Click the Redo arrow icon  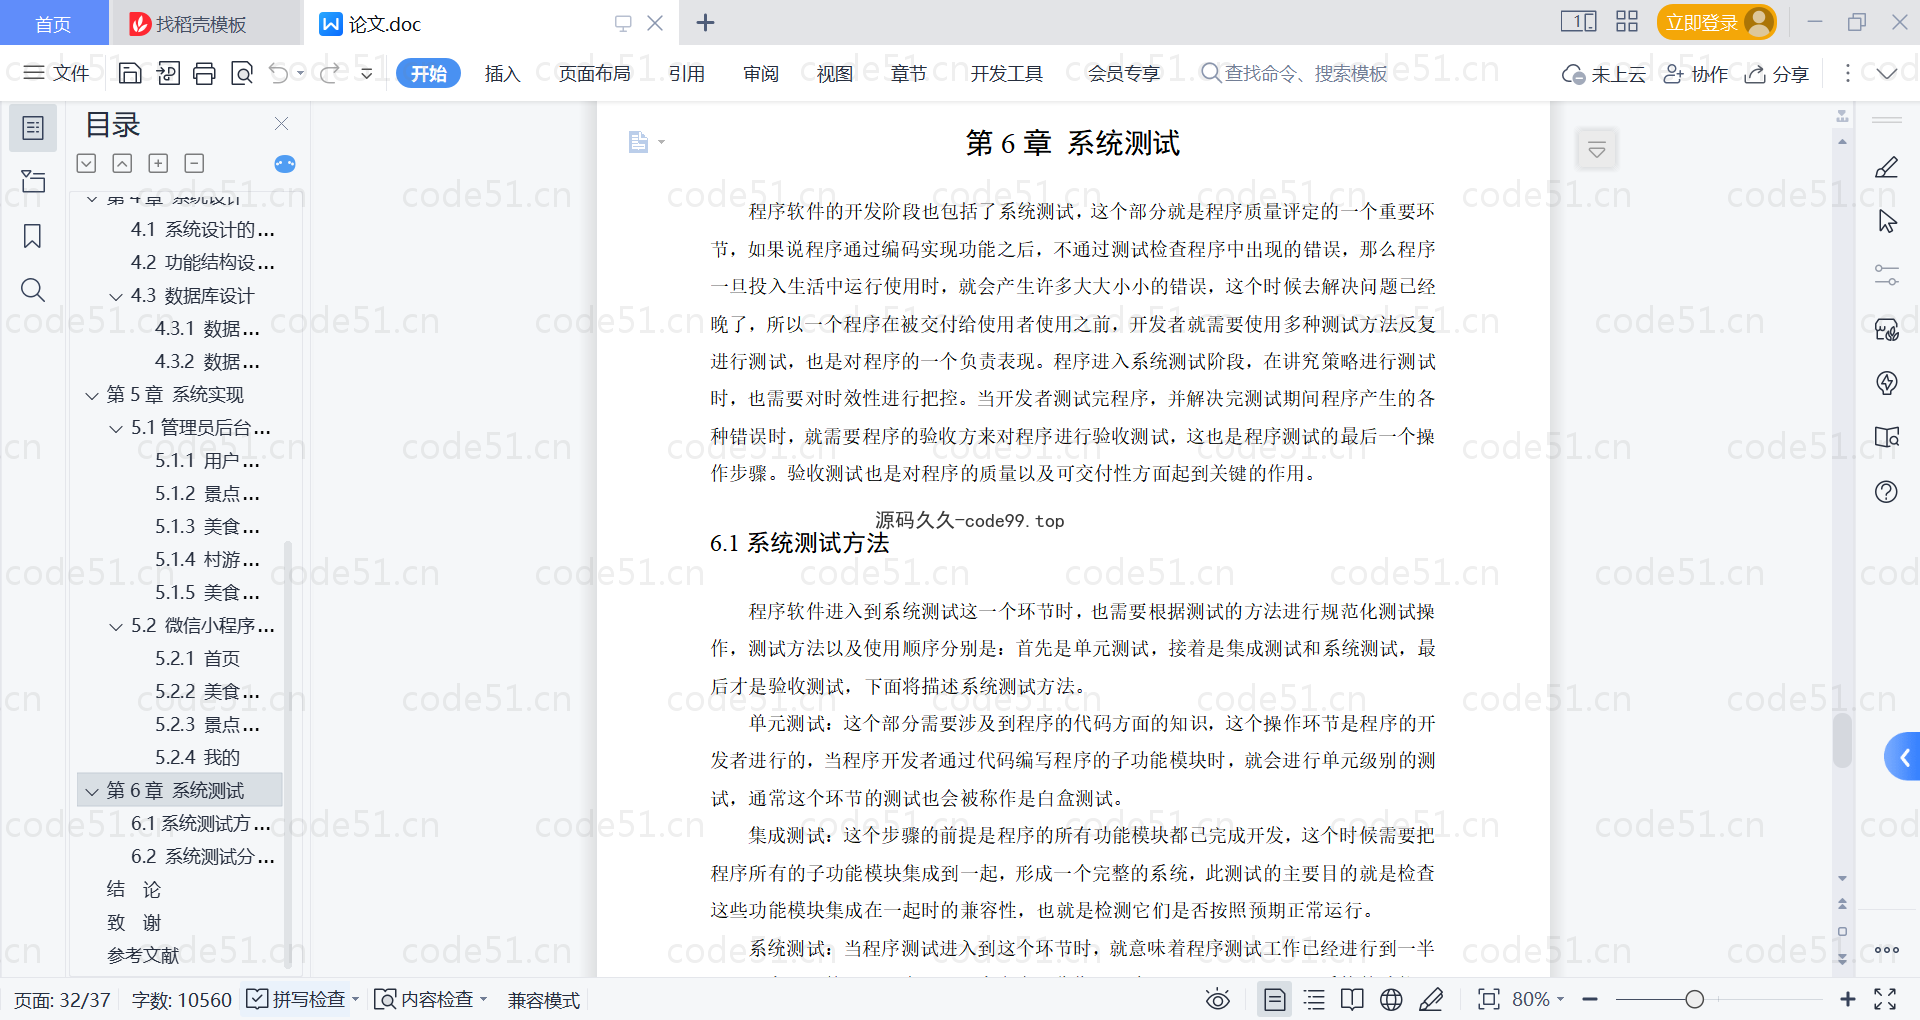[x=329, y=73]
